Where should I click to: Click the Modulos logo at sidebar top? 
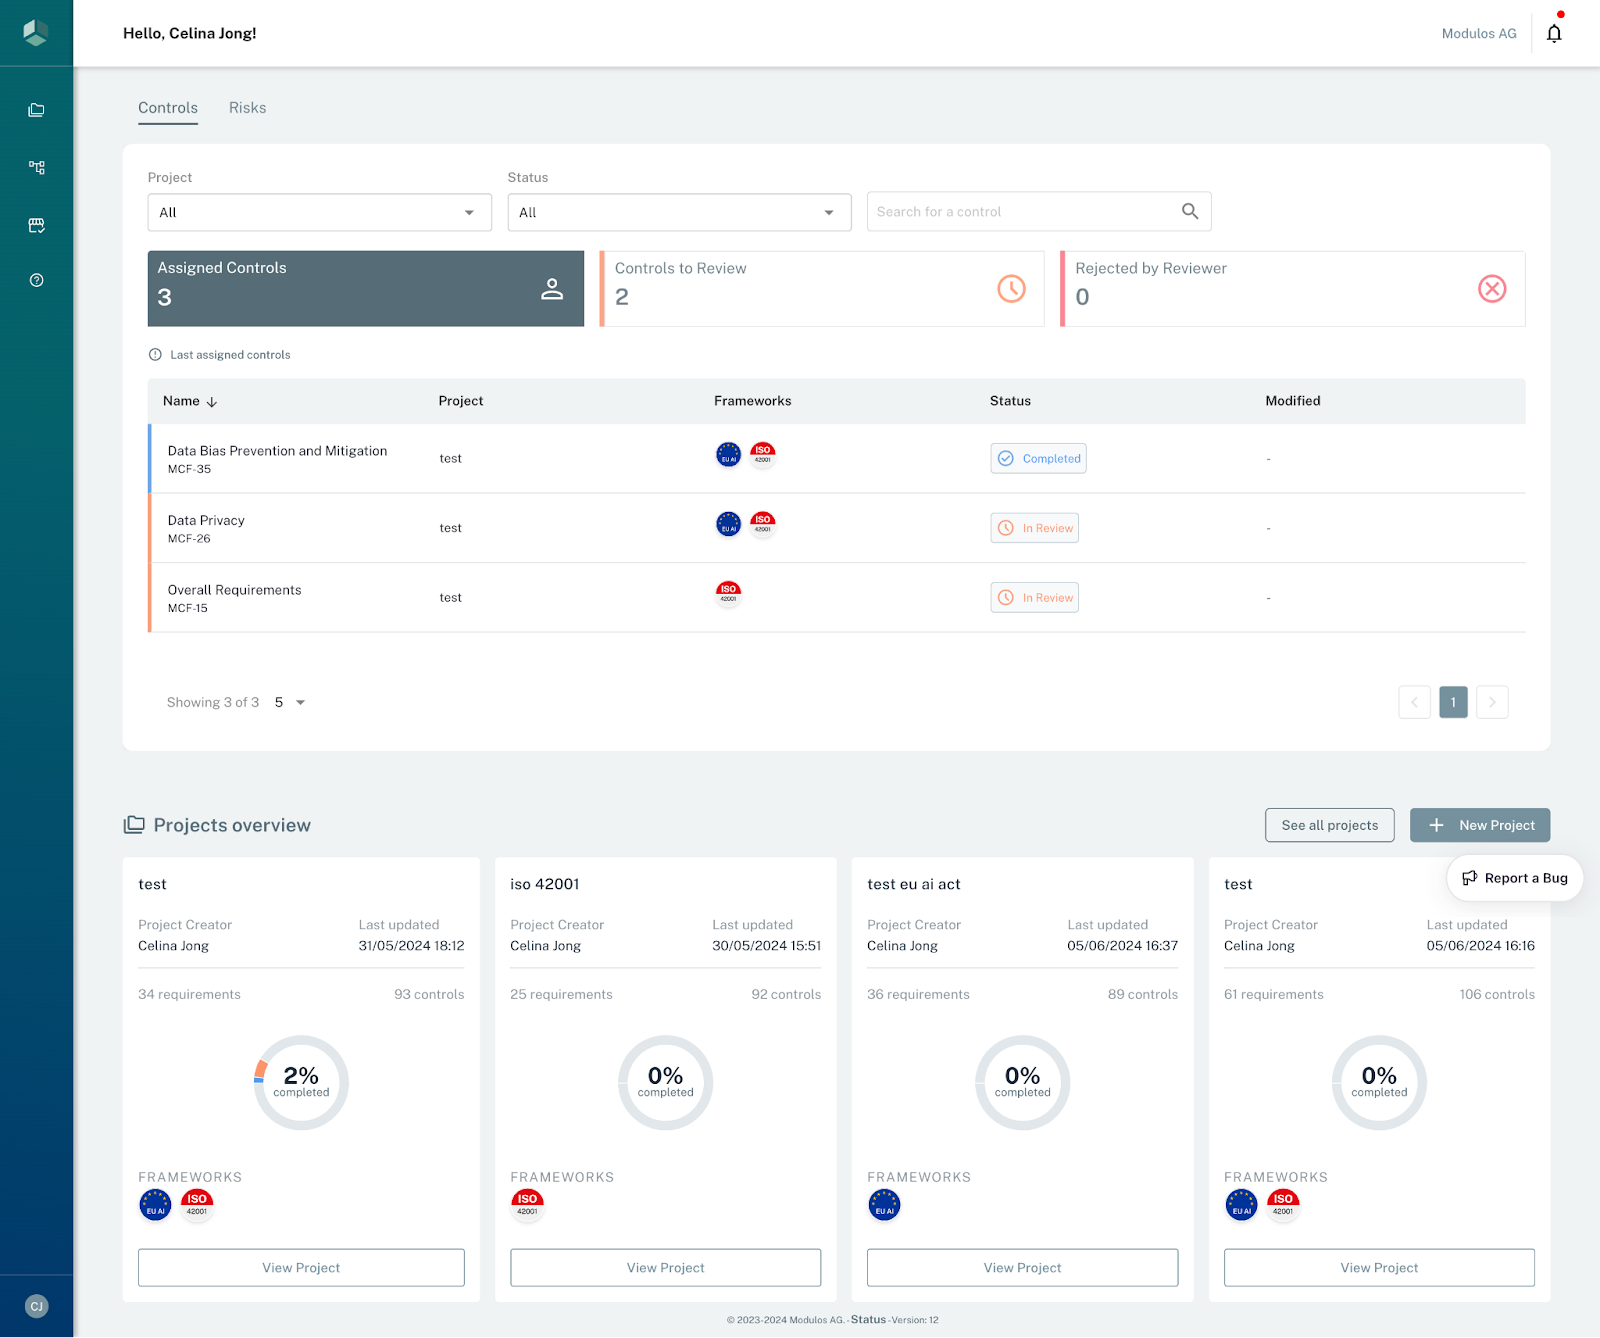click(x=36, y=32)
